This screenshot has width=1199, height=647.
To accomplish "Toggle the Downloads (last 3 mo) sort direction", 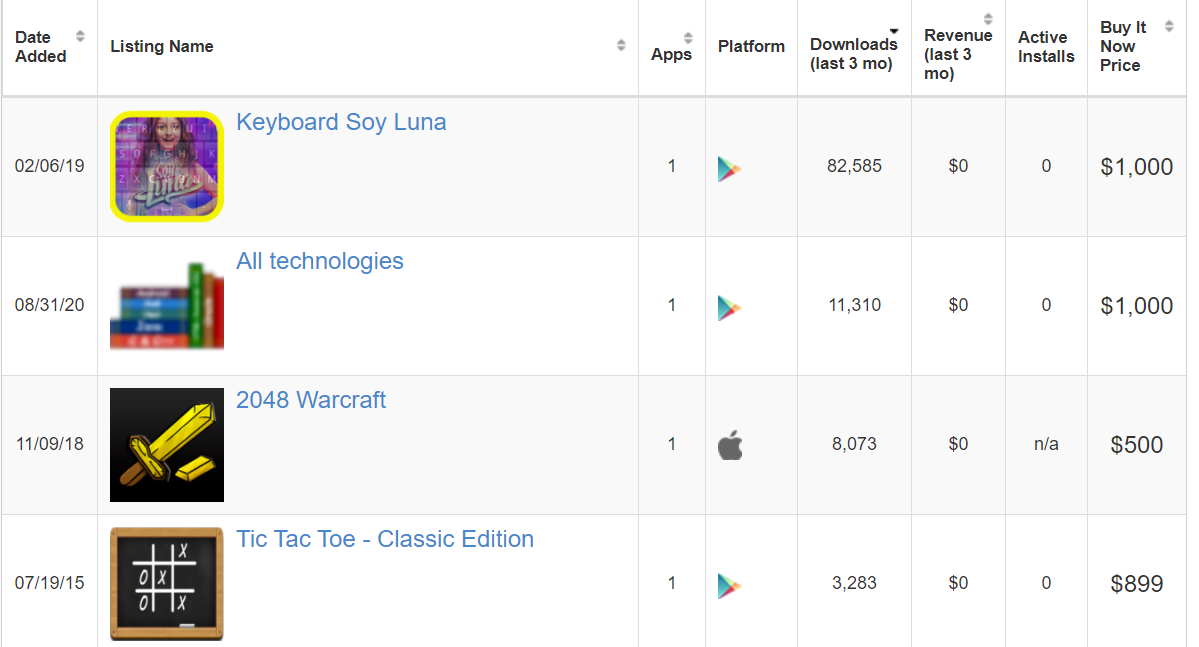I will [x=894, y=31].
